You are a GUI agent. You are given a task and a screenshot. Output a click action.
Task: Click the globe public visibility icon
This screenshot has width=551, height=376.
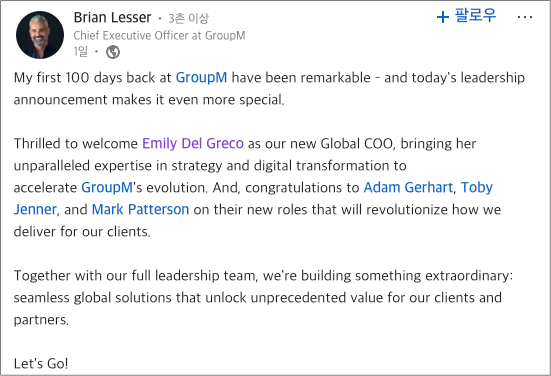[x=113, y=52]
